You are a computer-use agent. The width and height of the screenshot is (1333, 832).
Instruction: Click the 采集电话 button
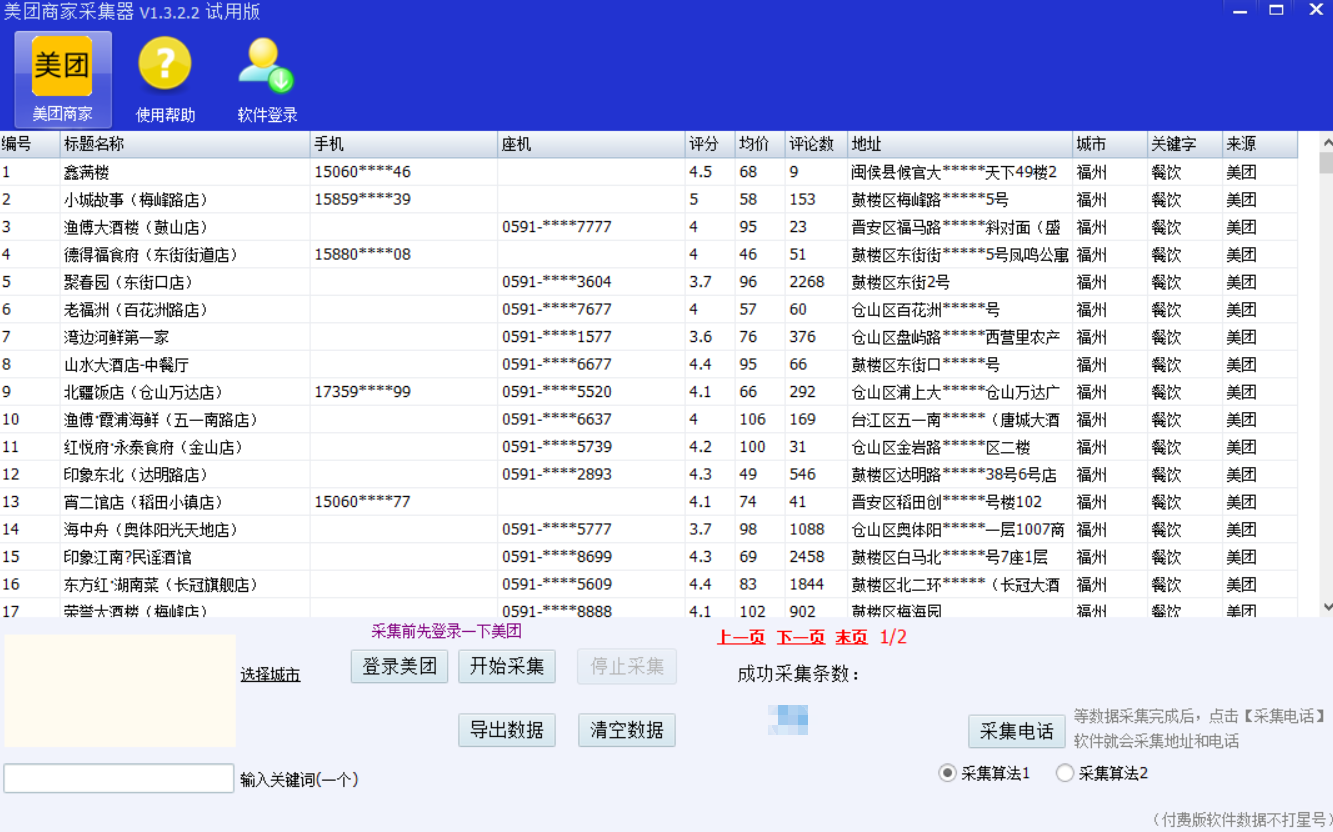click(1017, 731)
